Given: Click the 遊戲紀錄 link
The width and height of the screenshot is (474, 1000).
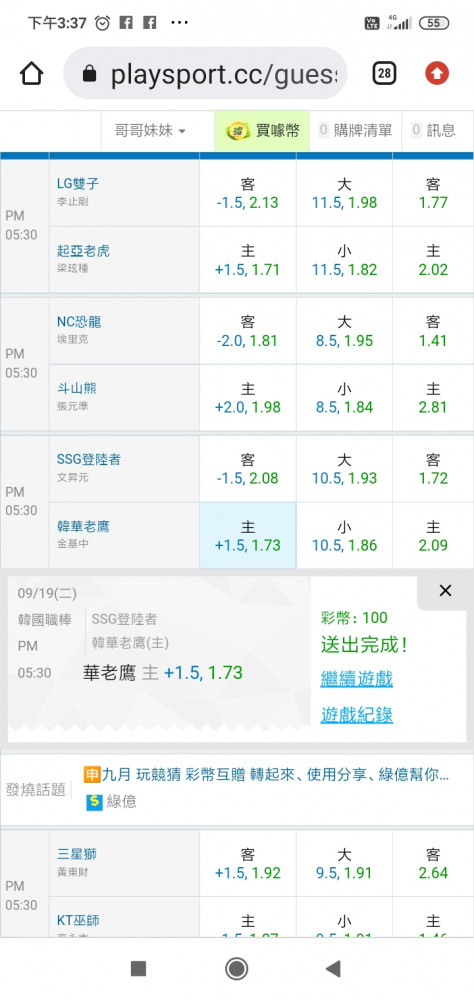Looking at the screenshot, I should pos(357,715).
